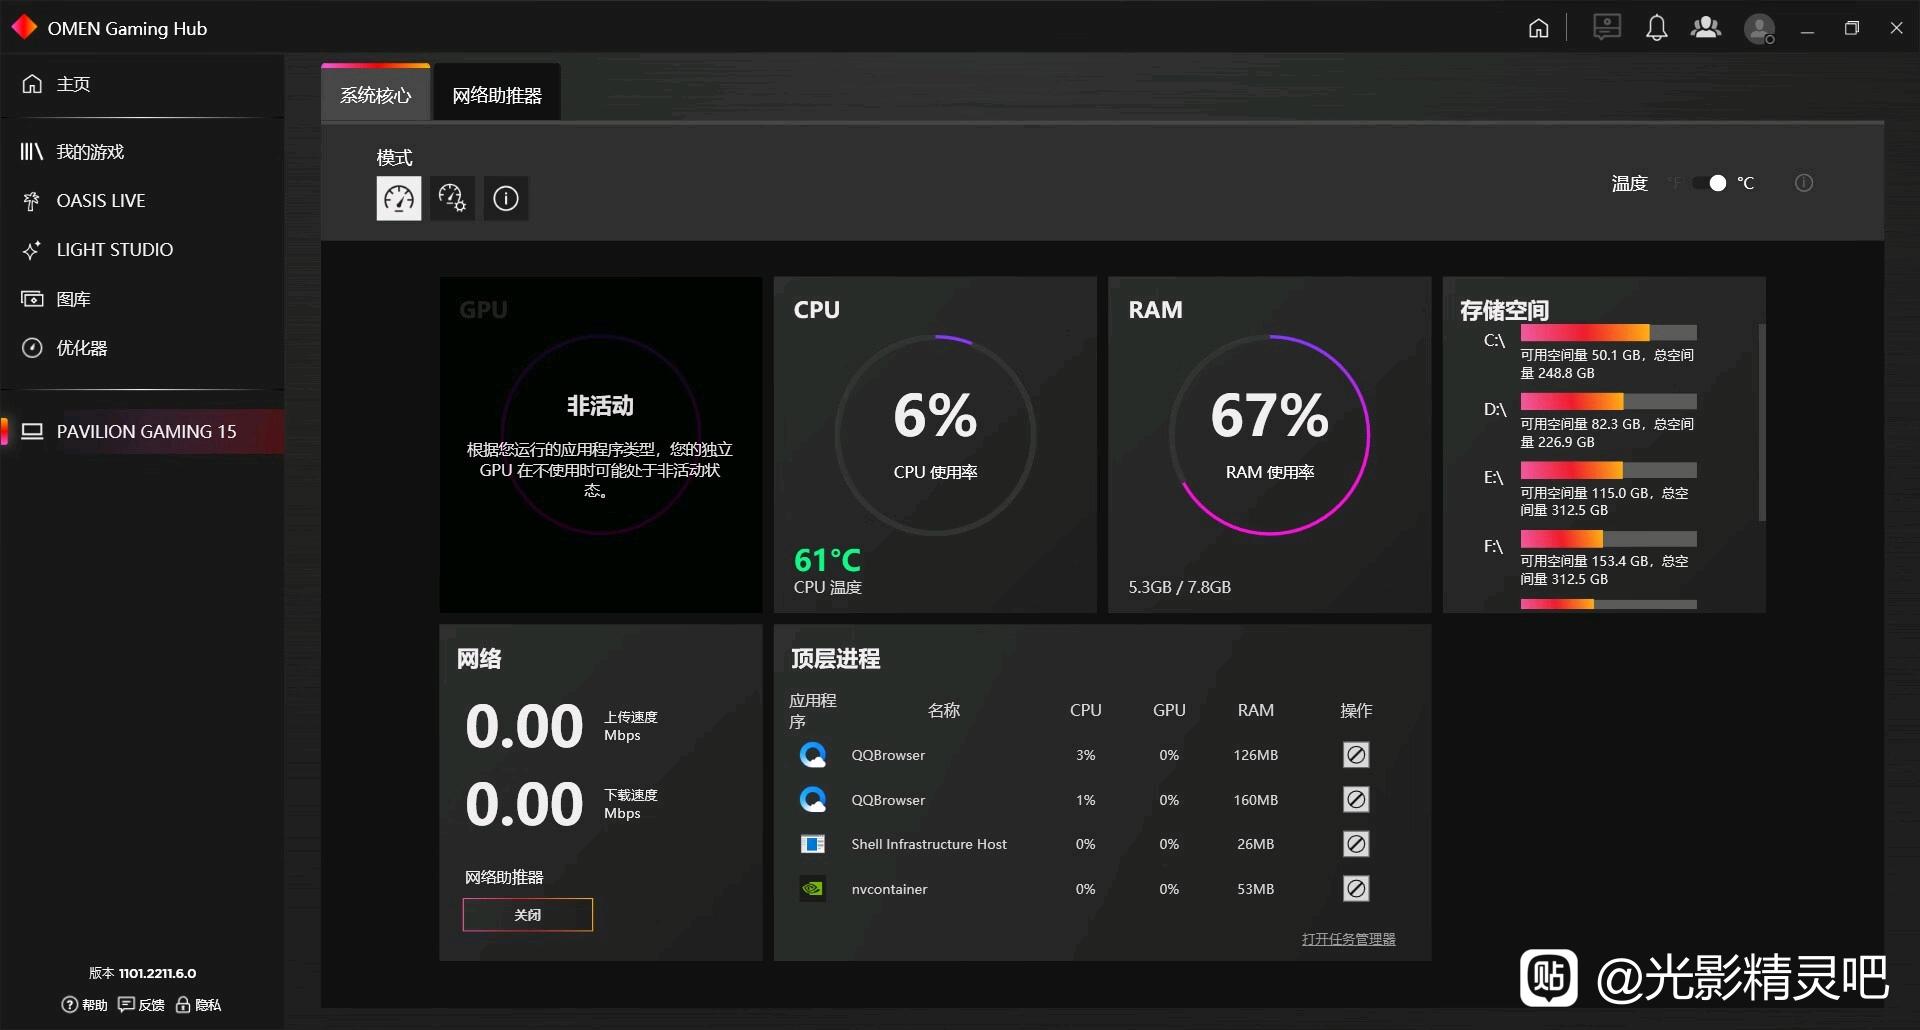Click the inactive GPU panel
Screen dimensions: 1920x1030
(x=600, y=445)
